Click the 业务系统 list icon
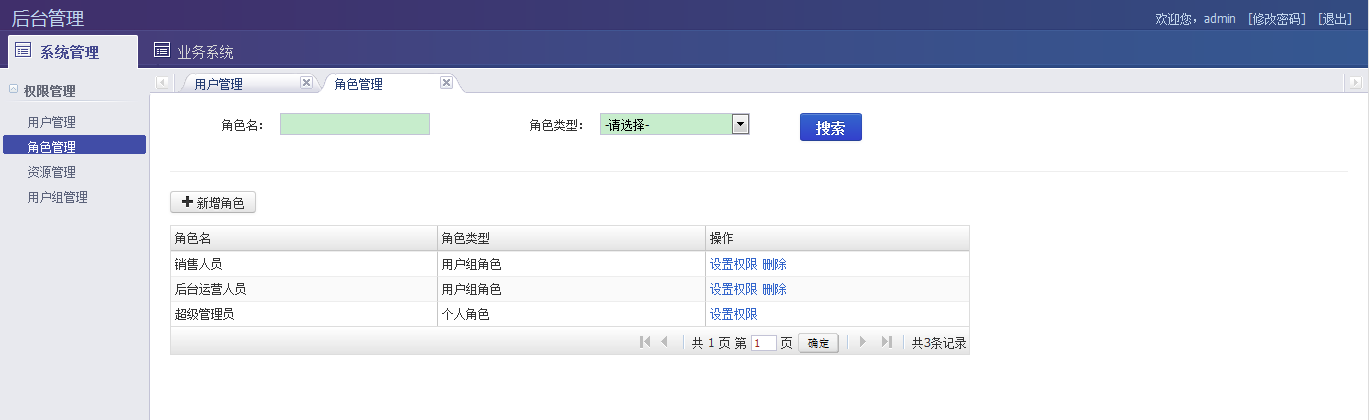This screenshot has height=420, width=1369. [160, 50]
